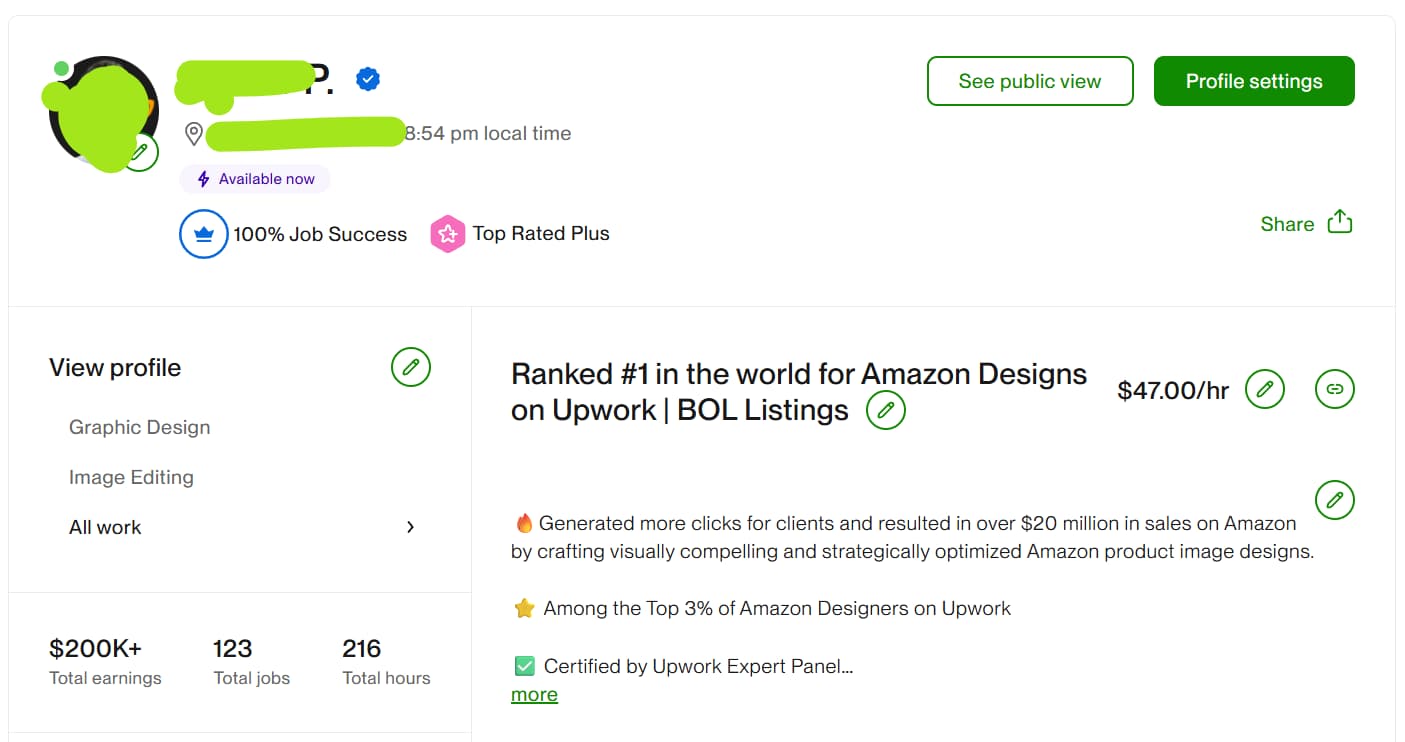Edit the profile overview using its pencil icon

(x=1334, y=500)
